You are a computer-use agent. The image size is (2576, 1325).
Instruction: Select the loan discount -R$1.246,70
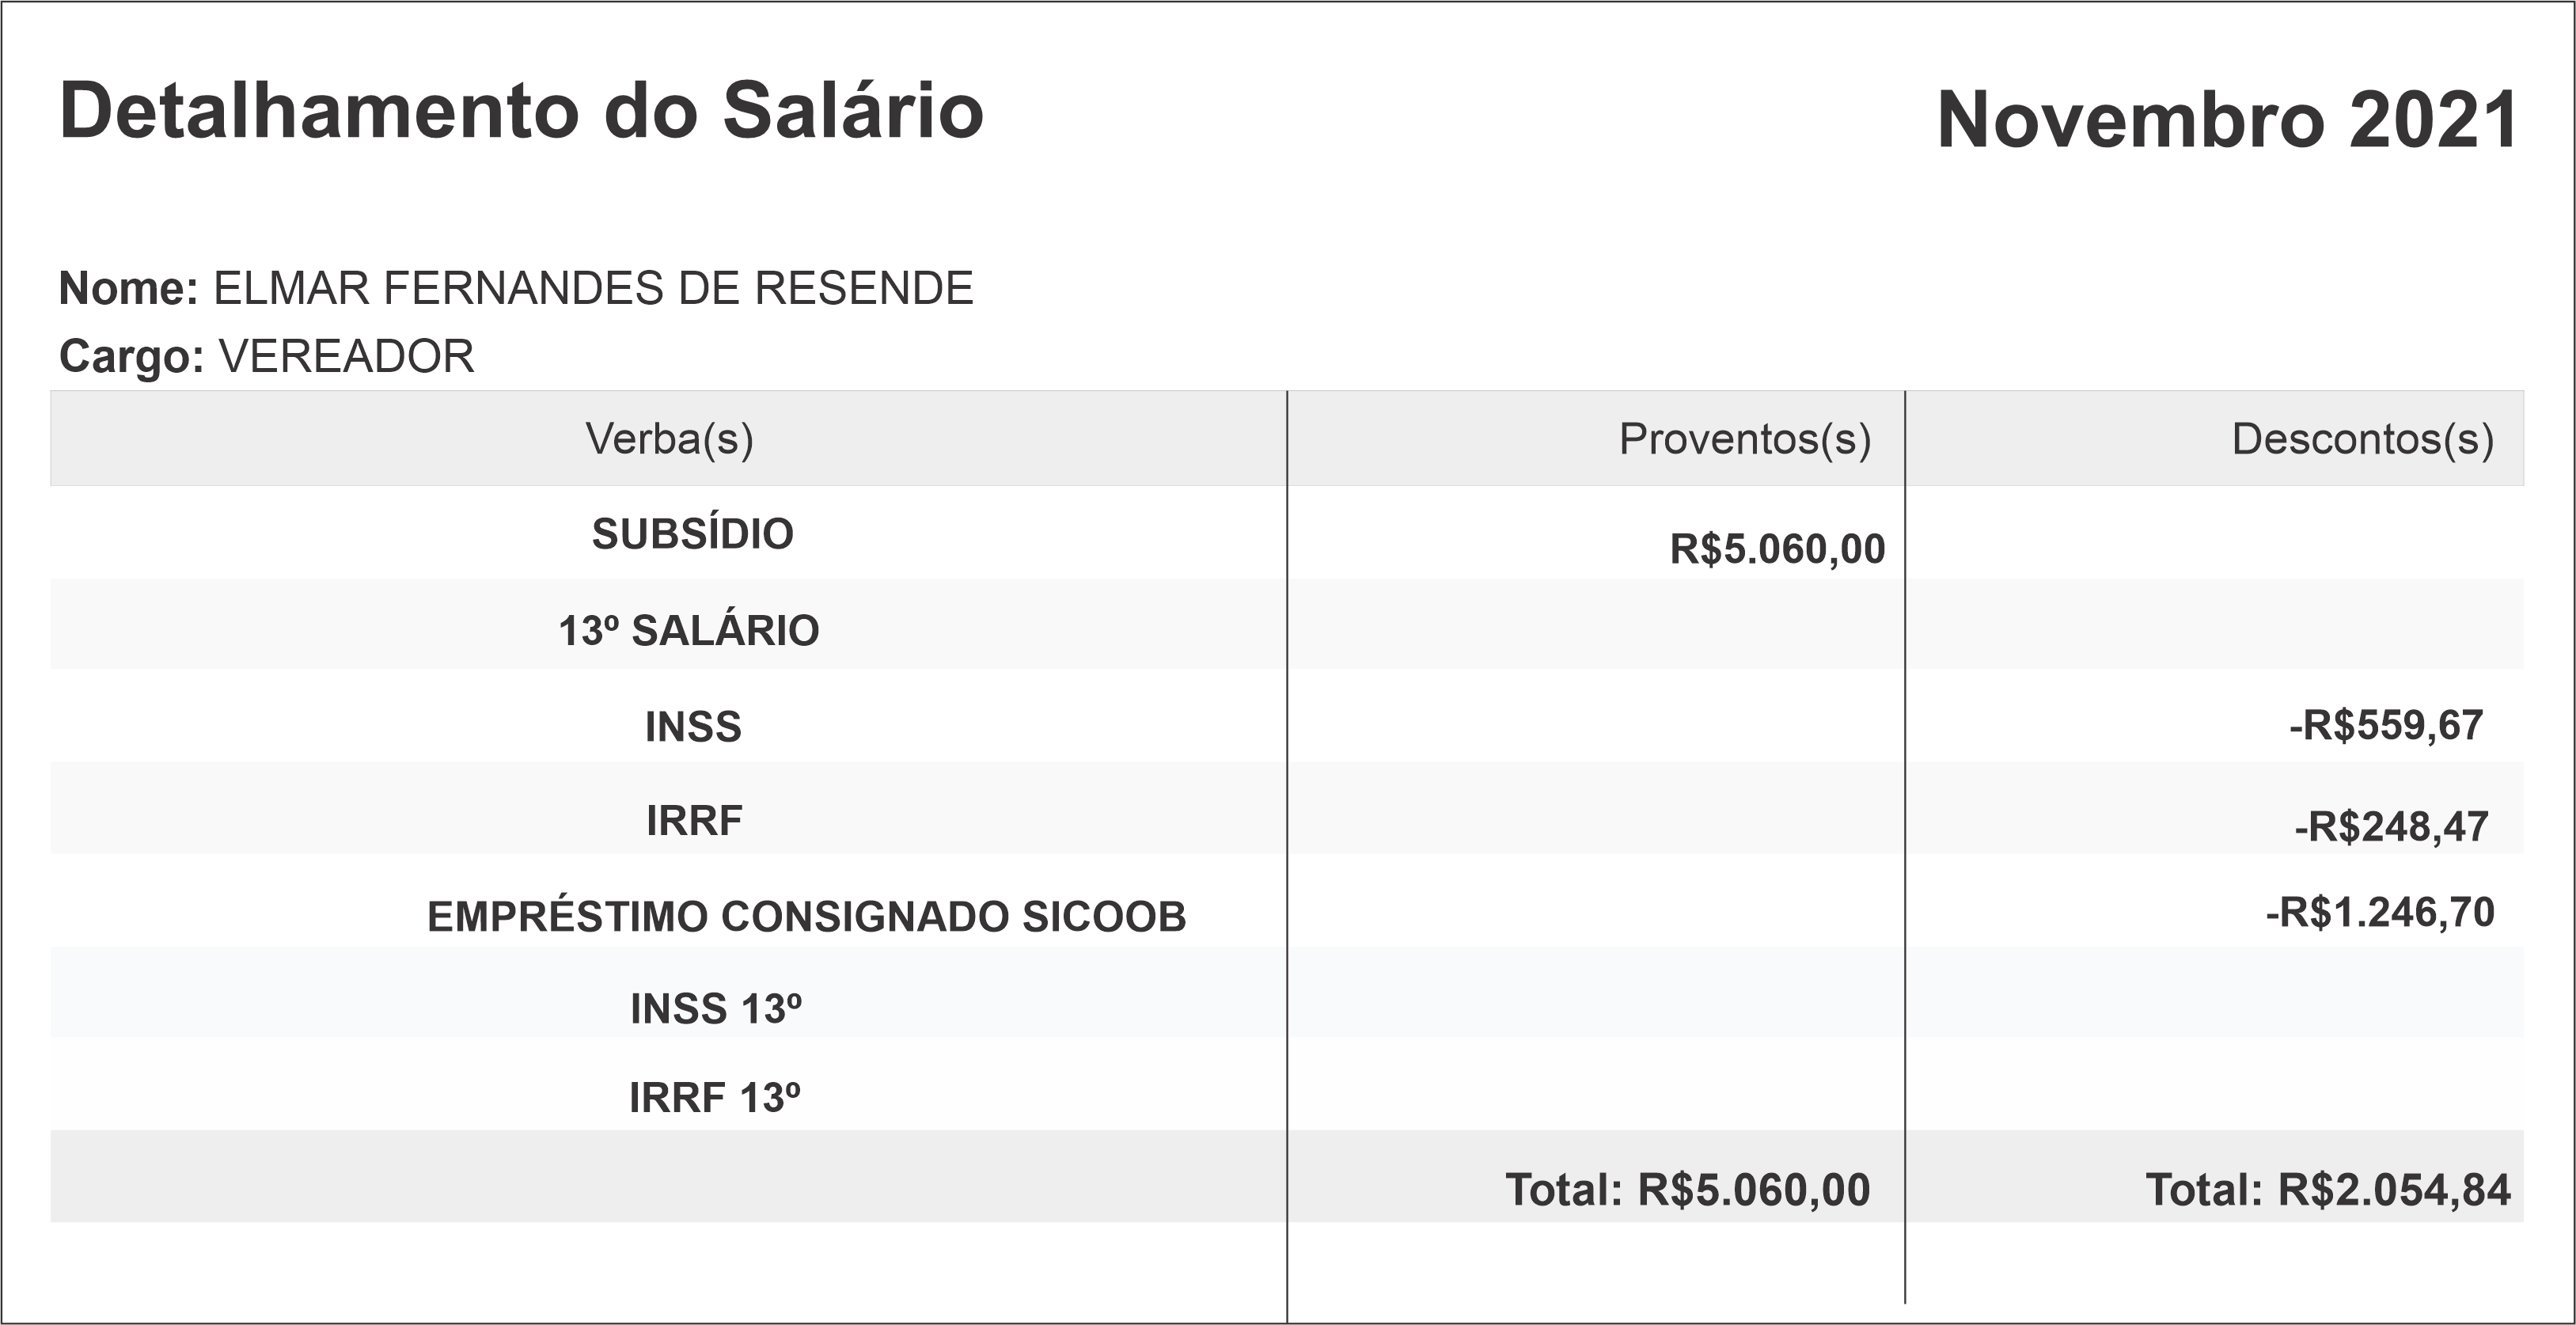2379,913
